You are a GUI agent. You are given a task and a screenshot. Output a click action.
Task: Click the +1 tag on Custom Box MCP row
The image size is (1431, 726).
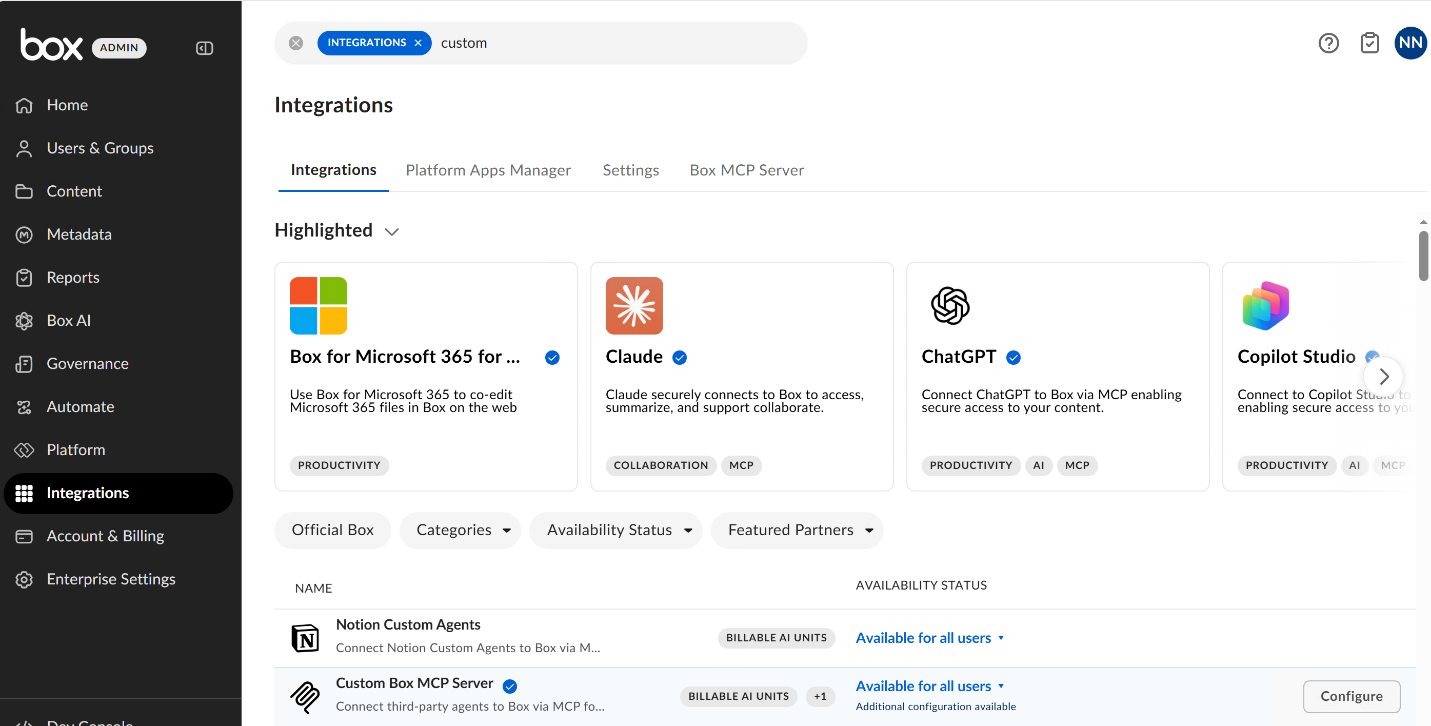[x=820, y=696]
